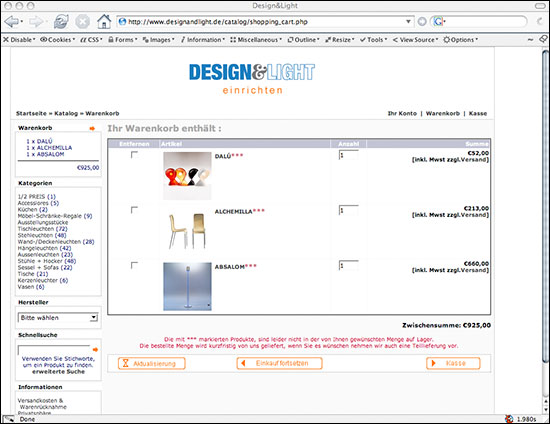This screenshot has height=424, width=550.
Task: Go to Startseite breadcrumb link
Action: pyautogui.click(x=31, y=113)
